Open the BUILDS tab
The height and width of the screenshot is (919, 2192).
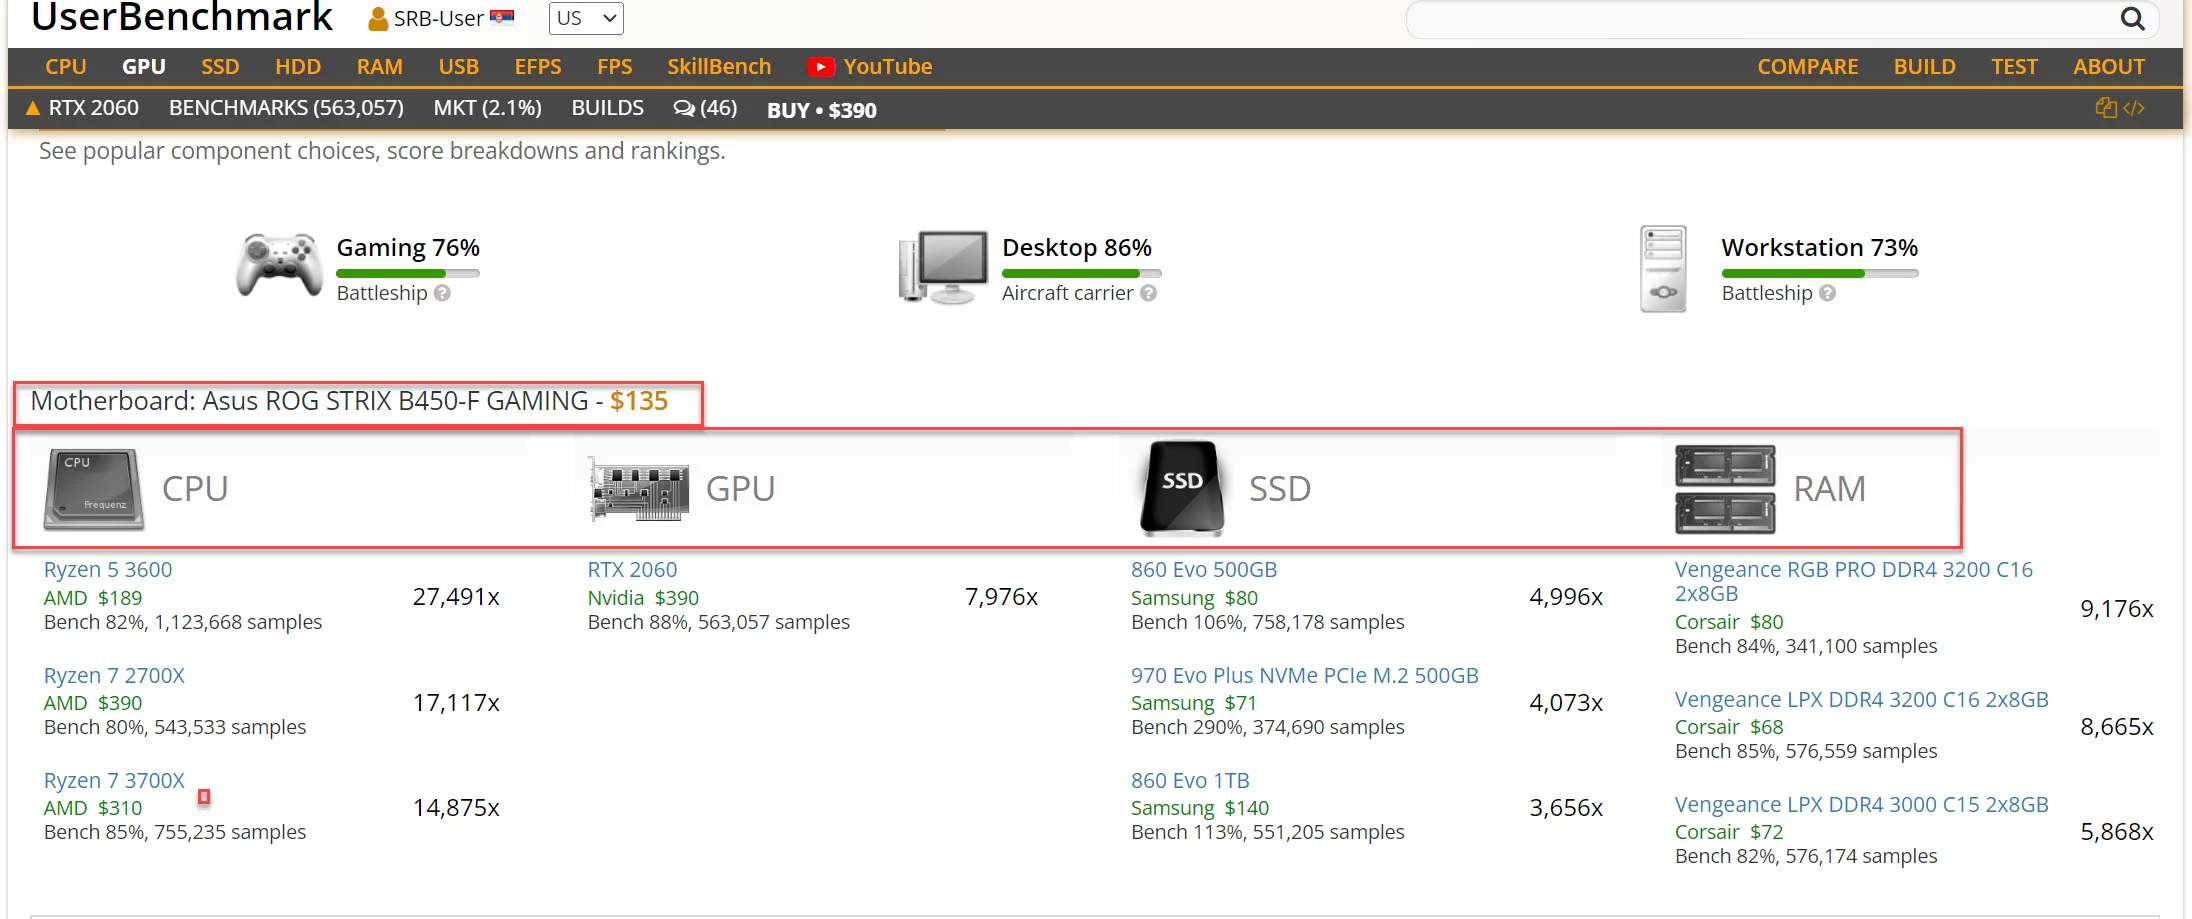pyautogui.click(x=607, y=108)
